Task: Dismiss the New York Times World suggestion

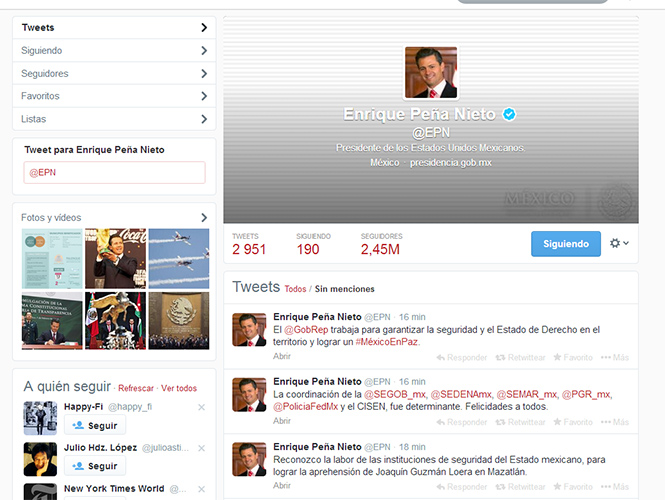Action: [x=201, y=489]
